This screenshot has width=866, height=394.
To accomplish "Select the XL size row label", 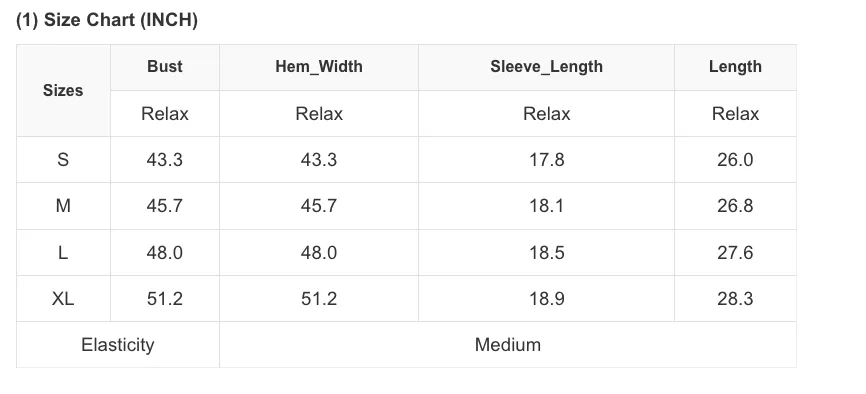I will click(63, 299).
